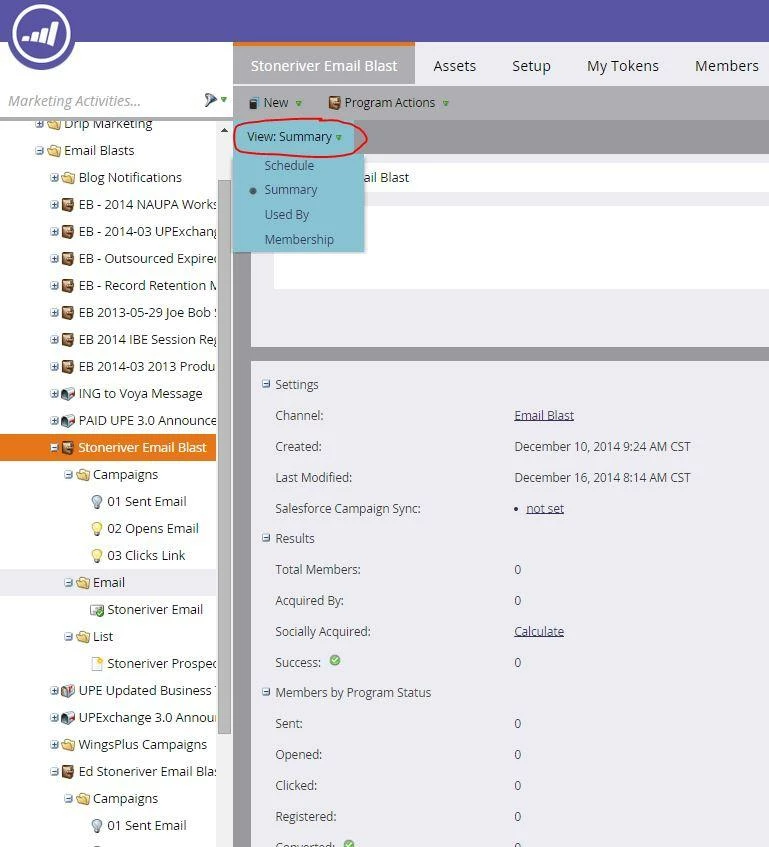Click the Program Actions briefcase icon
Viewport: 769px width, 847px height.
click(x=335, y=103)
